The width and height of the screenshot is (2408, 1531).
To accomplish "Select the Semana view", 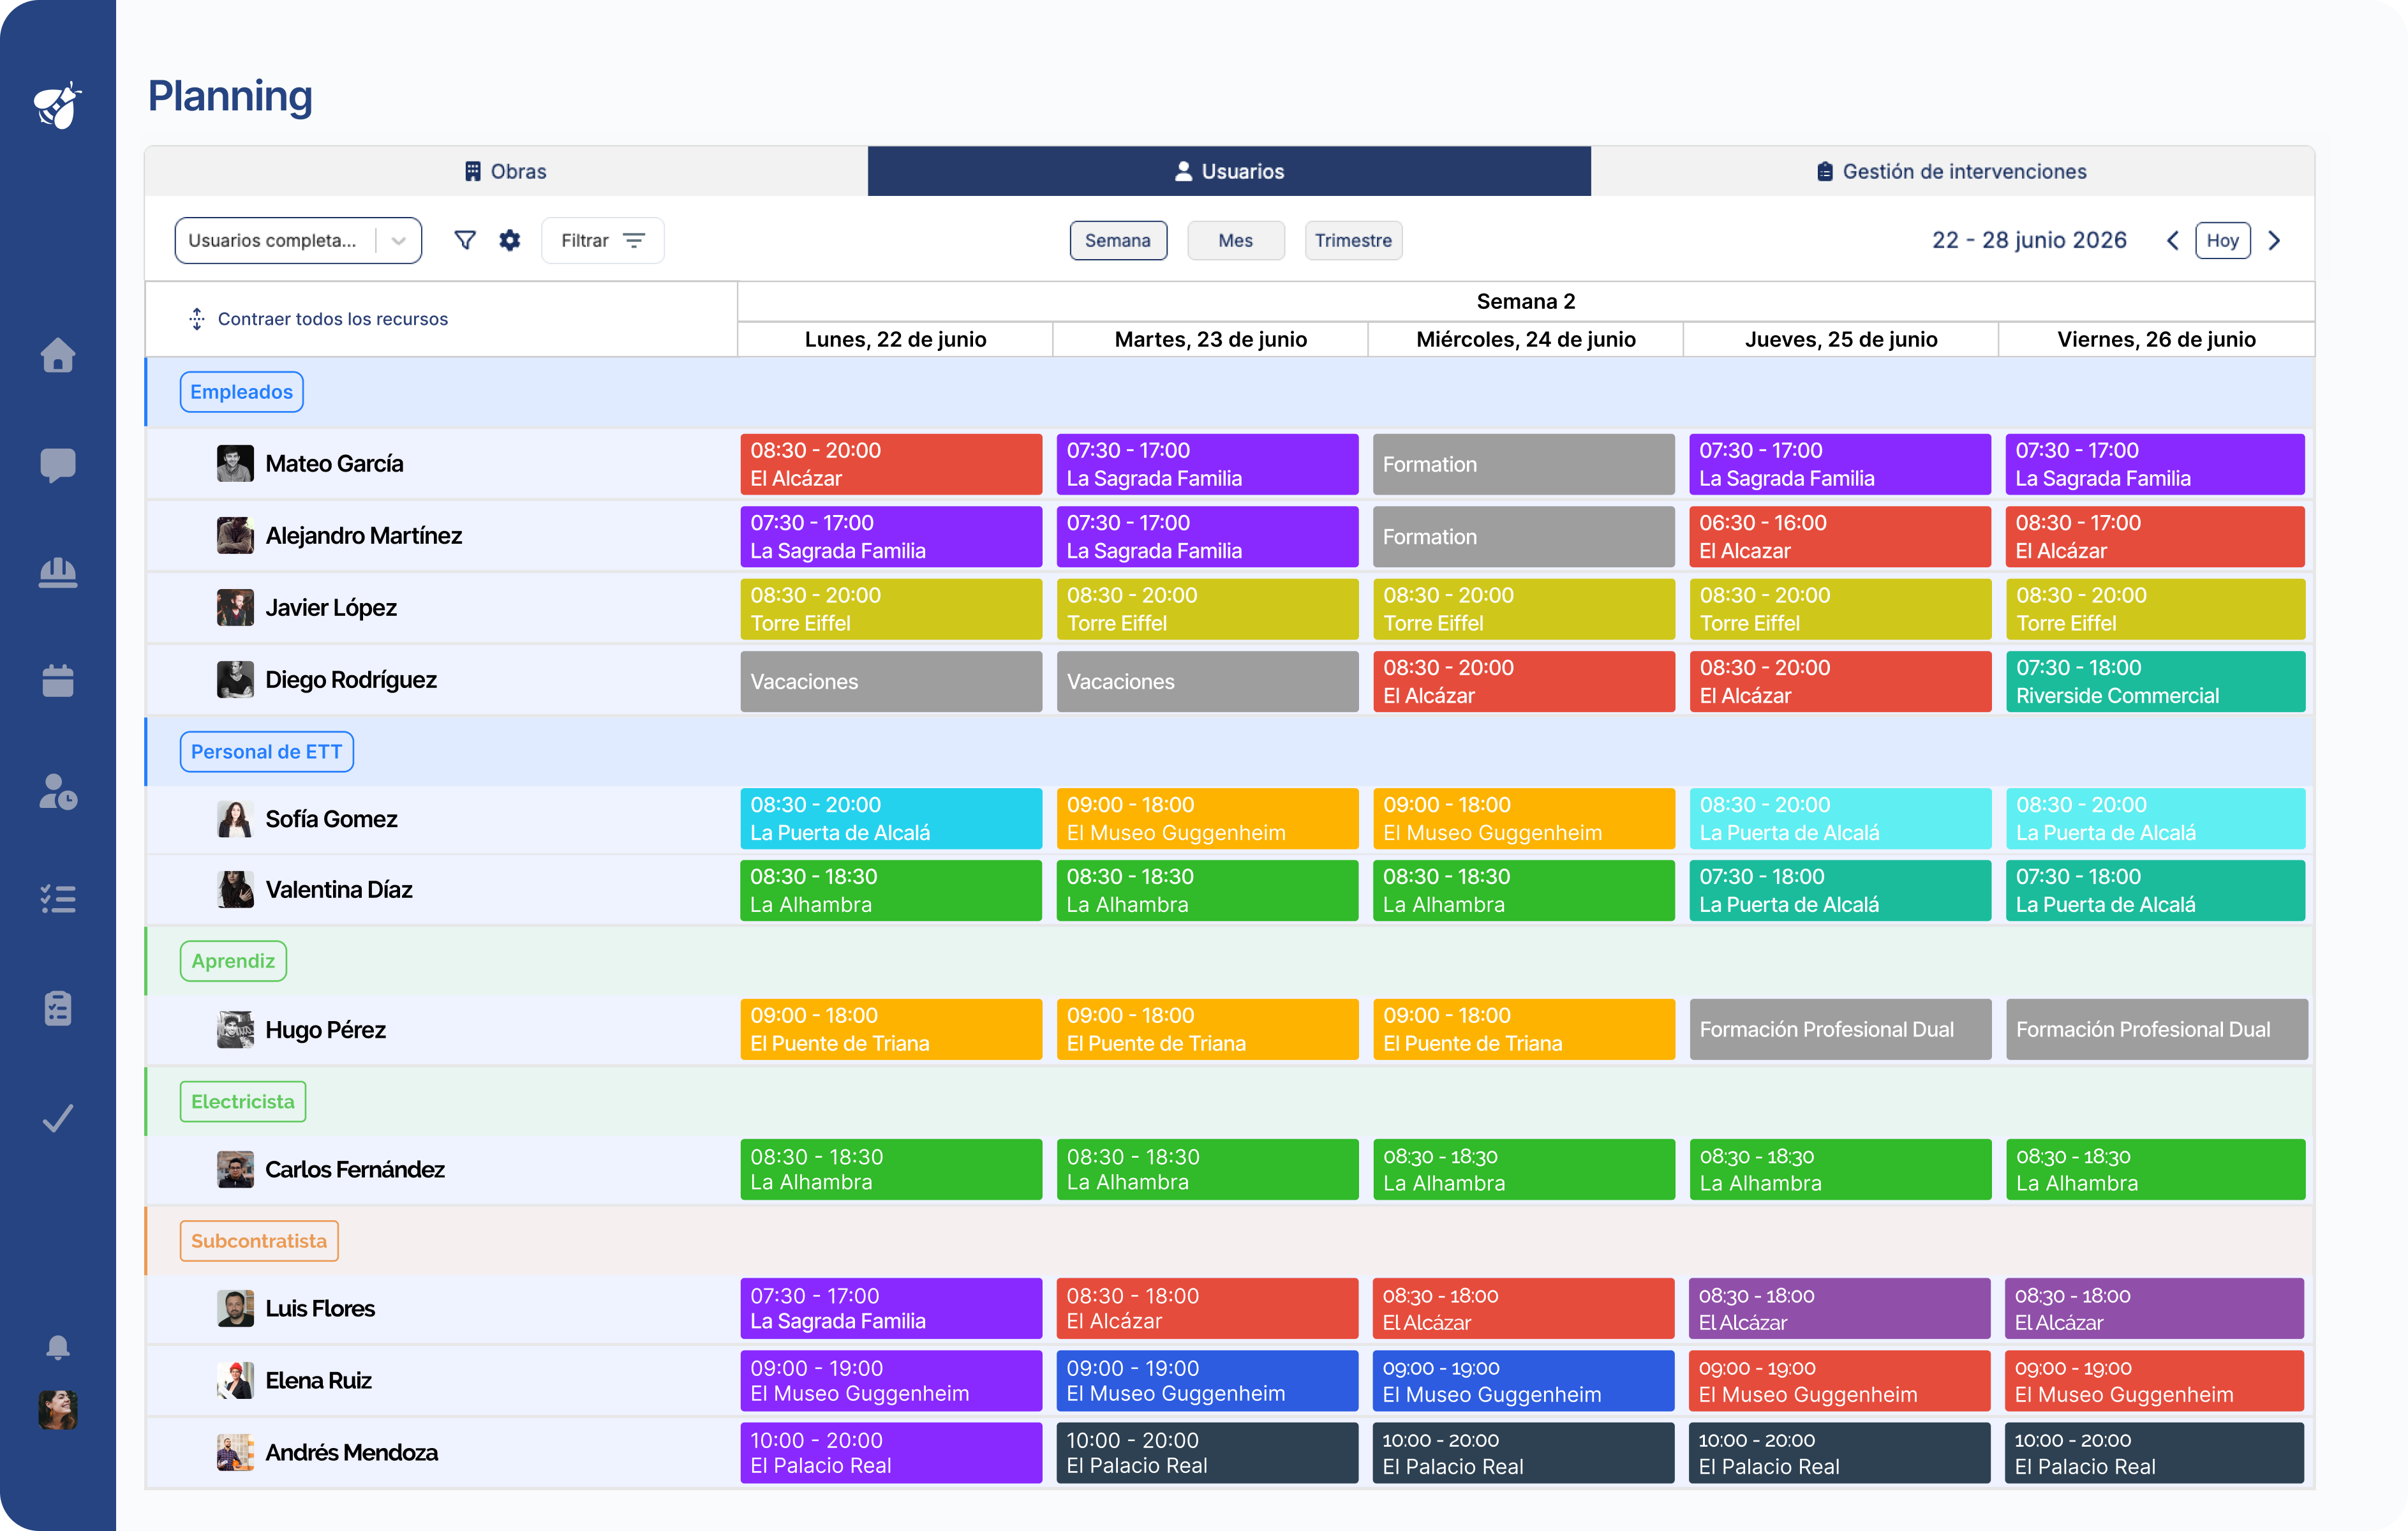I will tap(1118, 240).
